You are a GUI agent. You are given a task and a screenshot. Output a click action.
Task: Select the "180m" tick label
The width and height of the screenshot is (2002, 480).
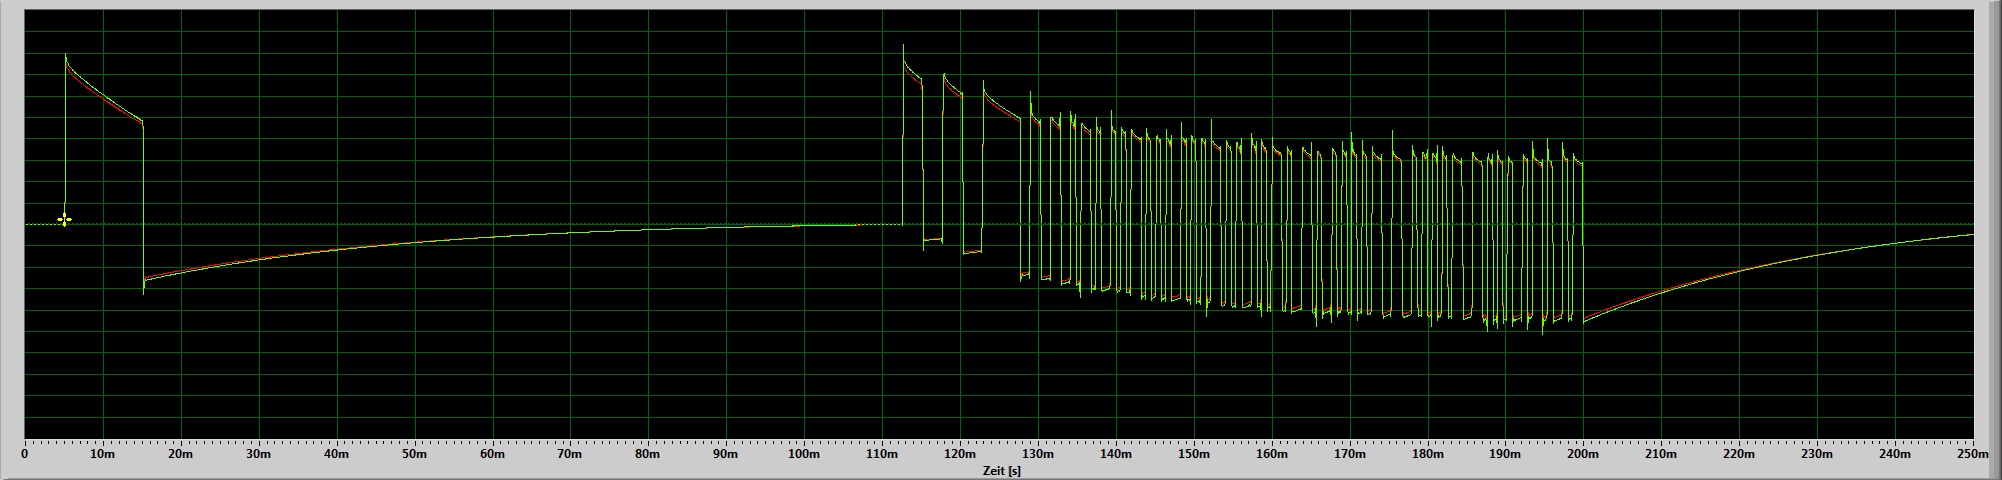[x=1428, y=455]
